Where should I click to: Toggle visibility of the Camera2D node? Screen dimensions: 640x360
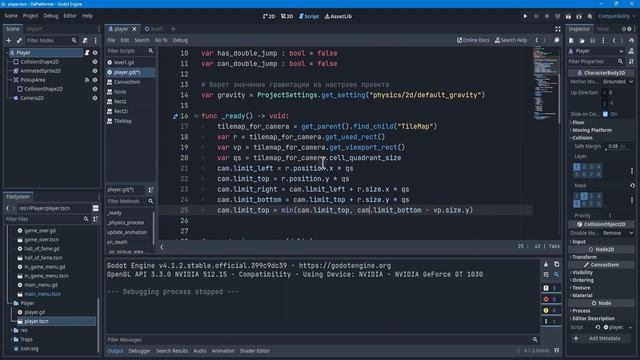point(95,98)
